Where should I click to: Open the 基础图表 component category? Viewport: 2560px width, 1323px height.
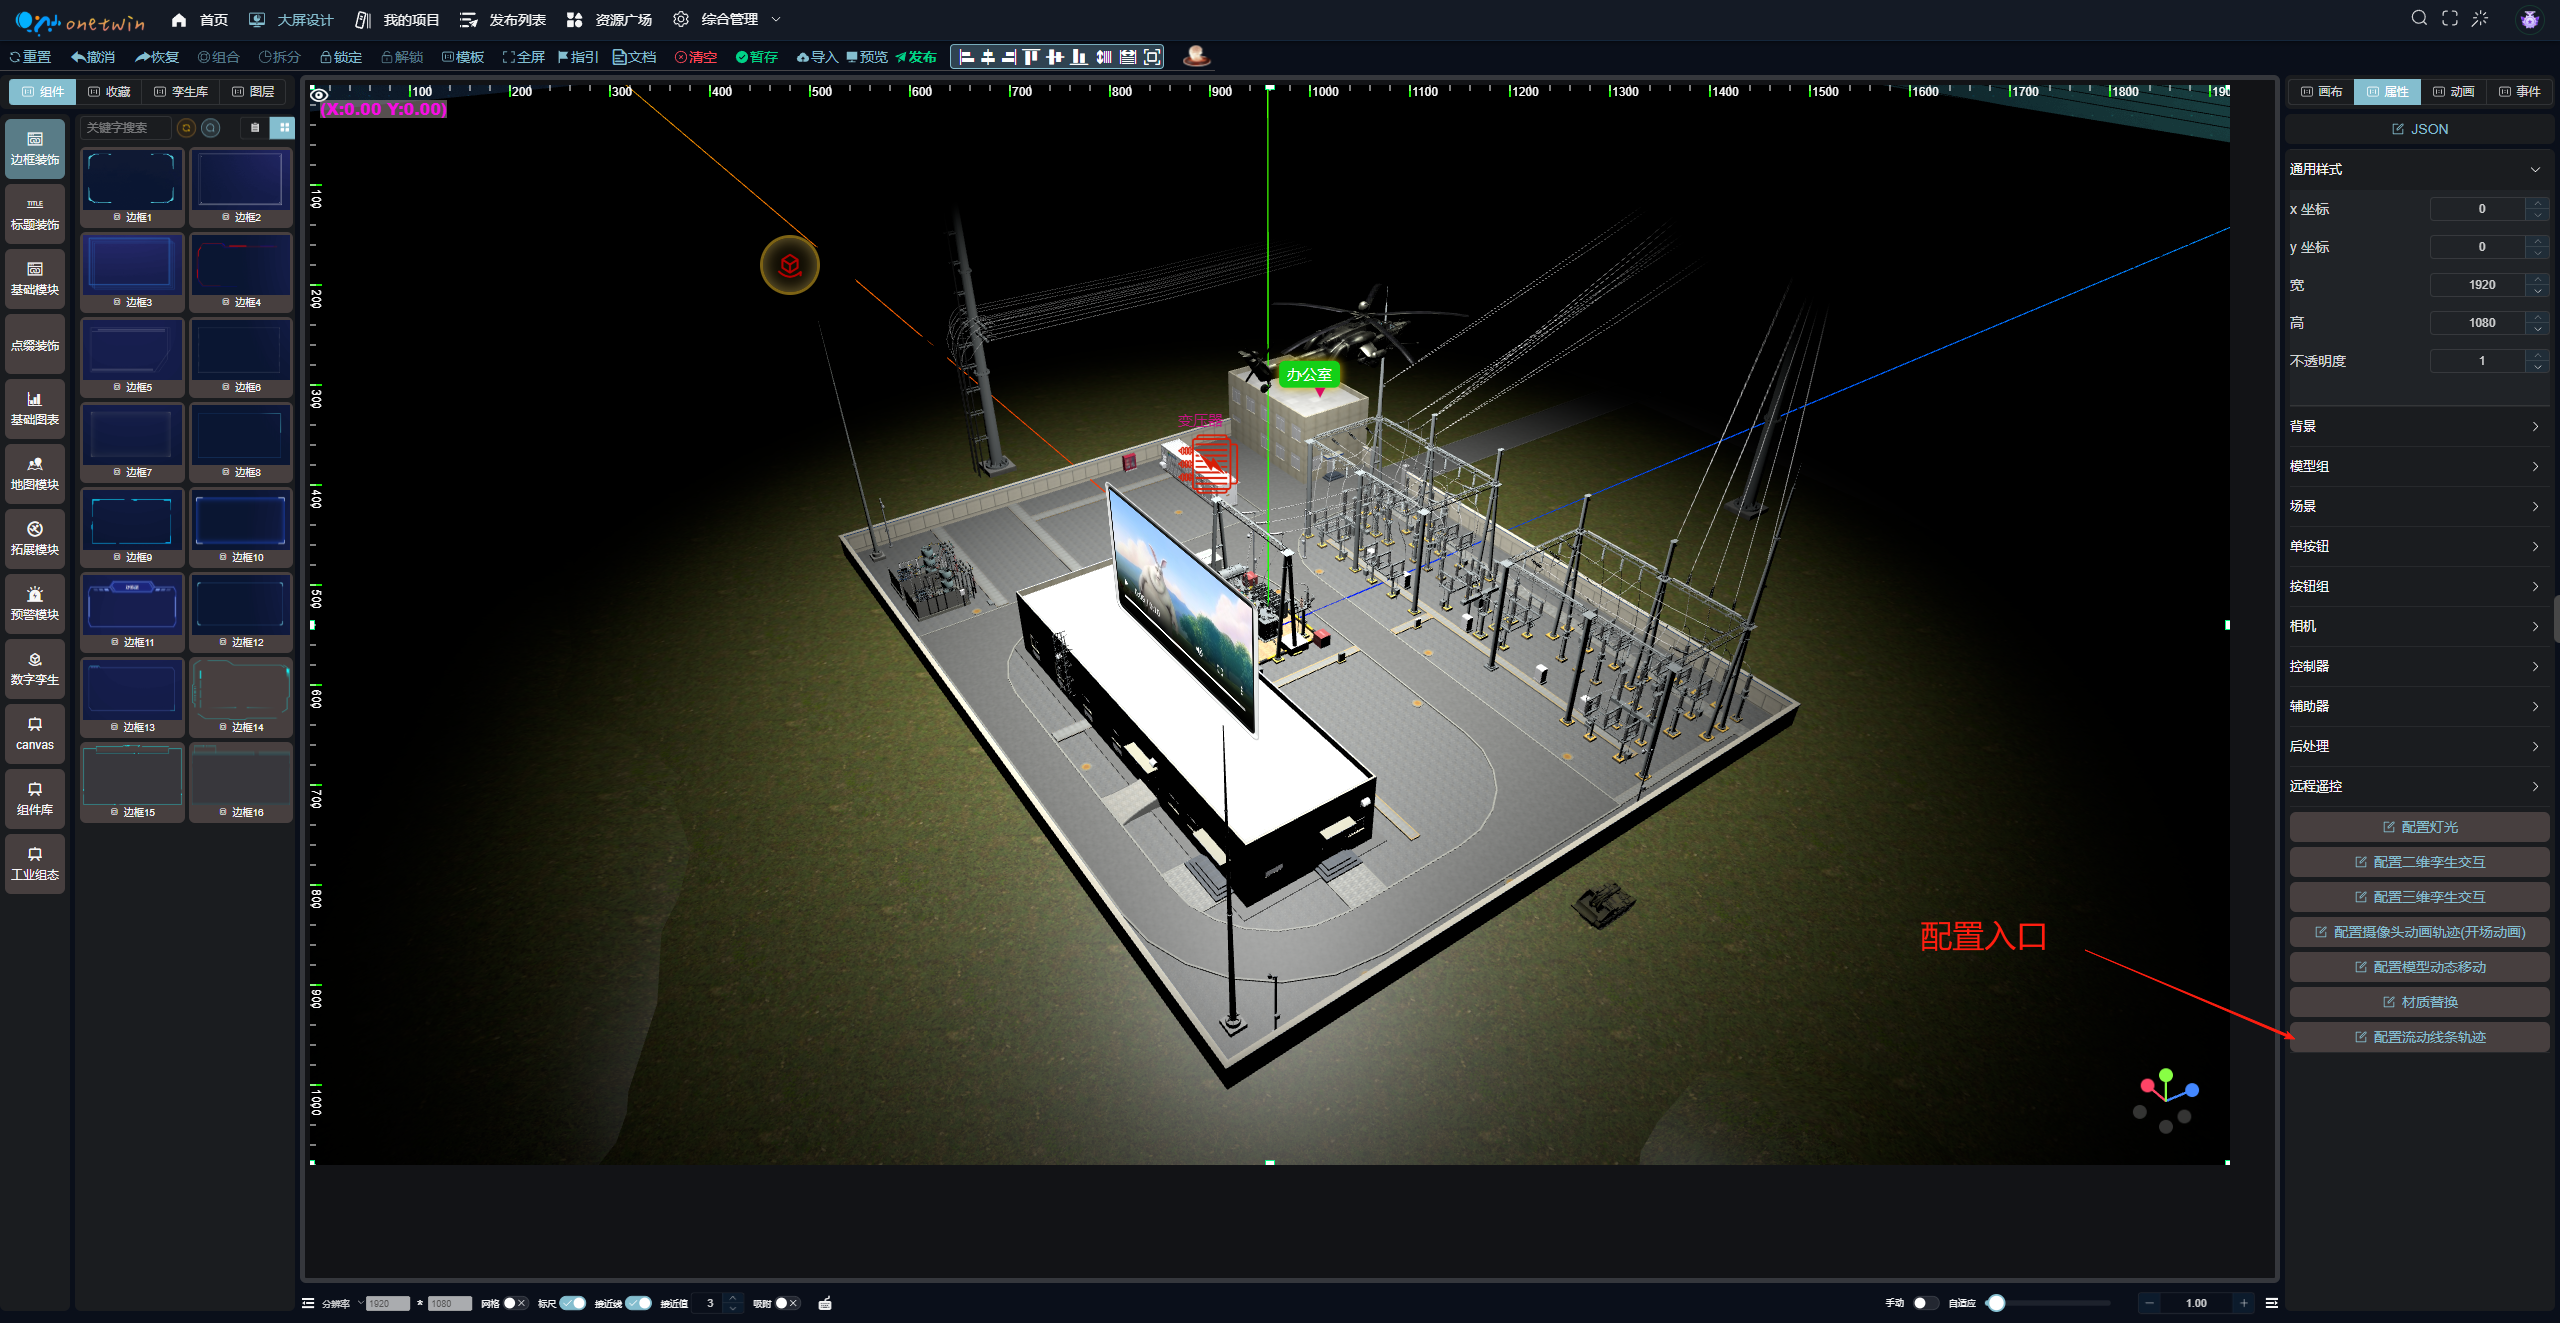(35, 408)
